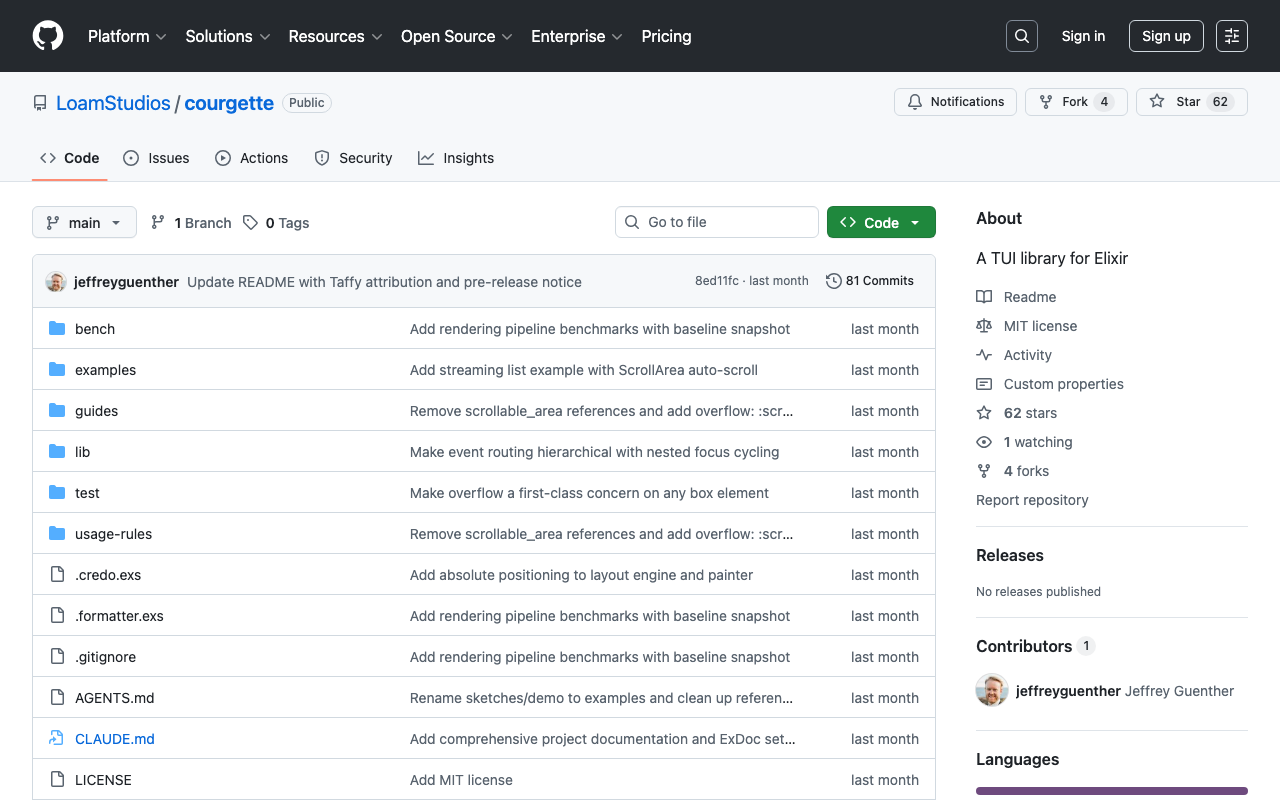Click the GitHub home logo
This screenshot has width=1280, height=800.
[x=47, y=36]
